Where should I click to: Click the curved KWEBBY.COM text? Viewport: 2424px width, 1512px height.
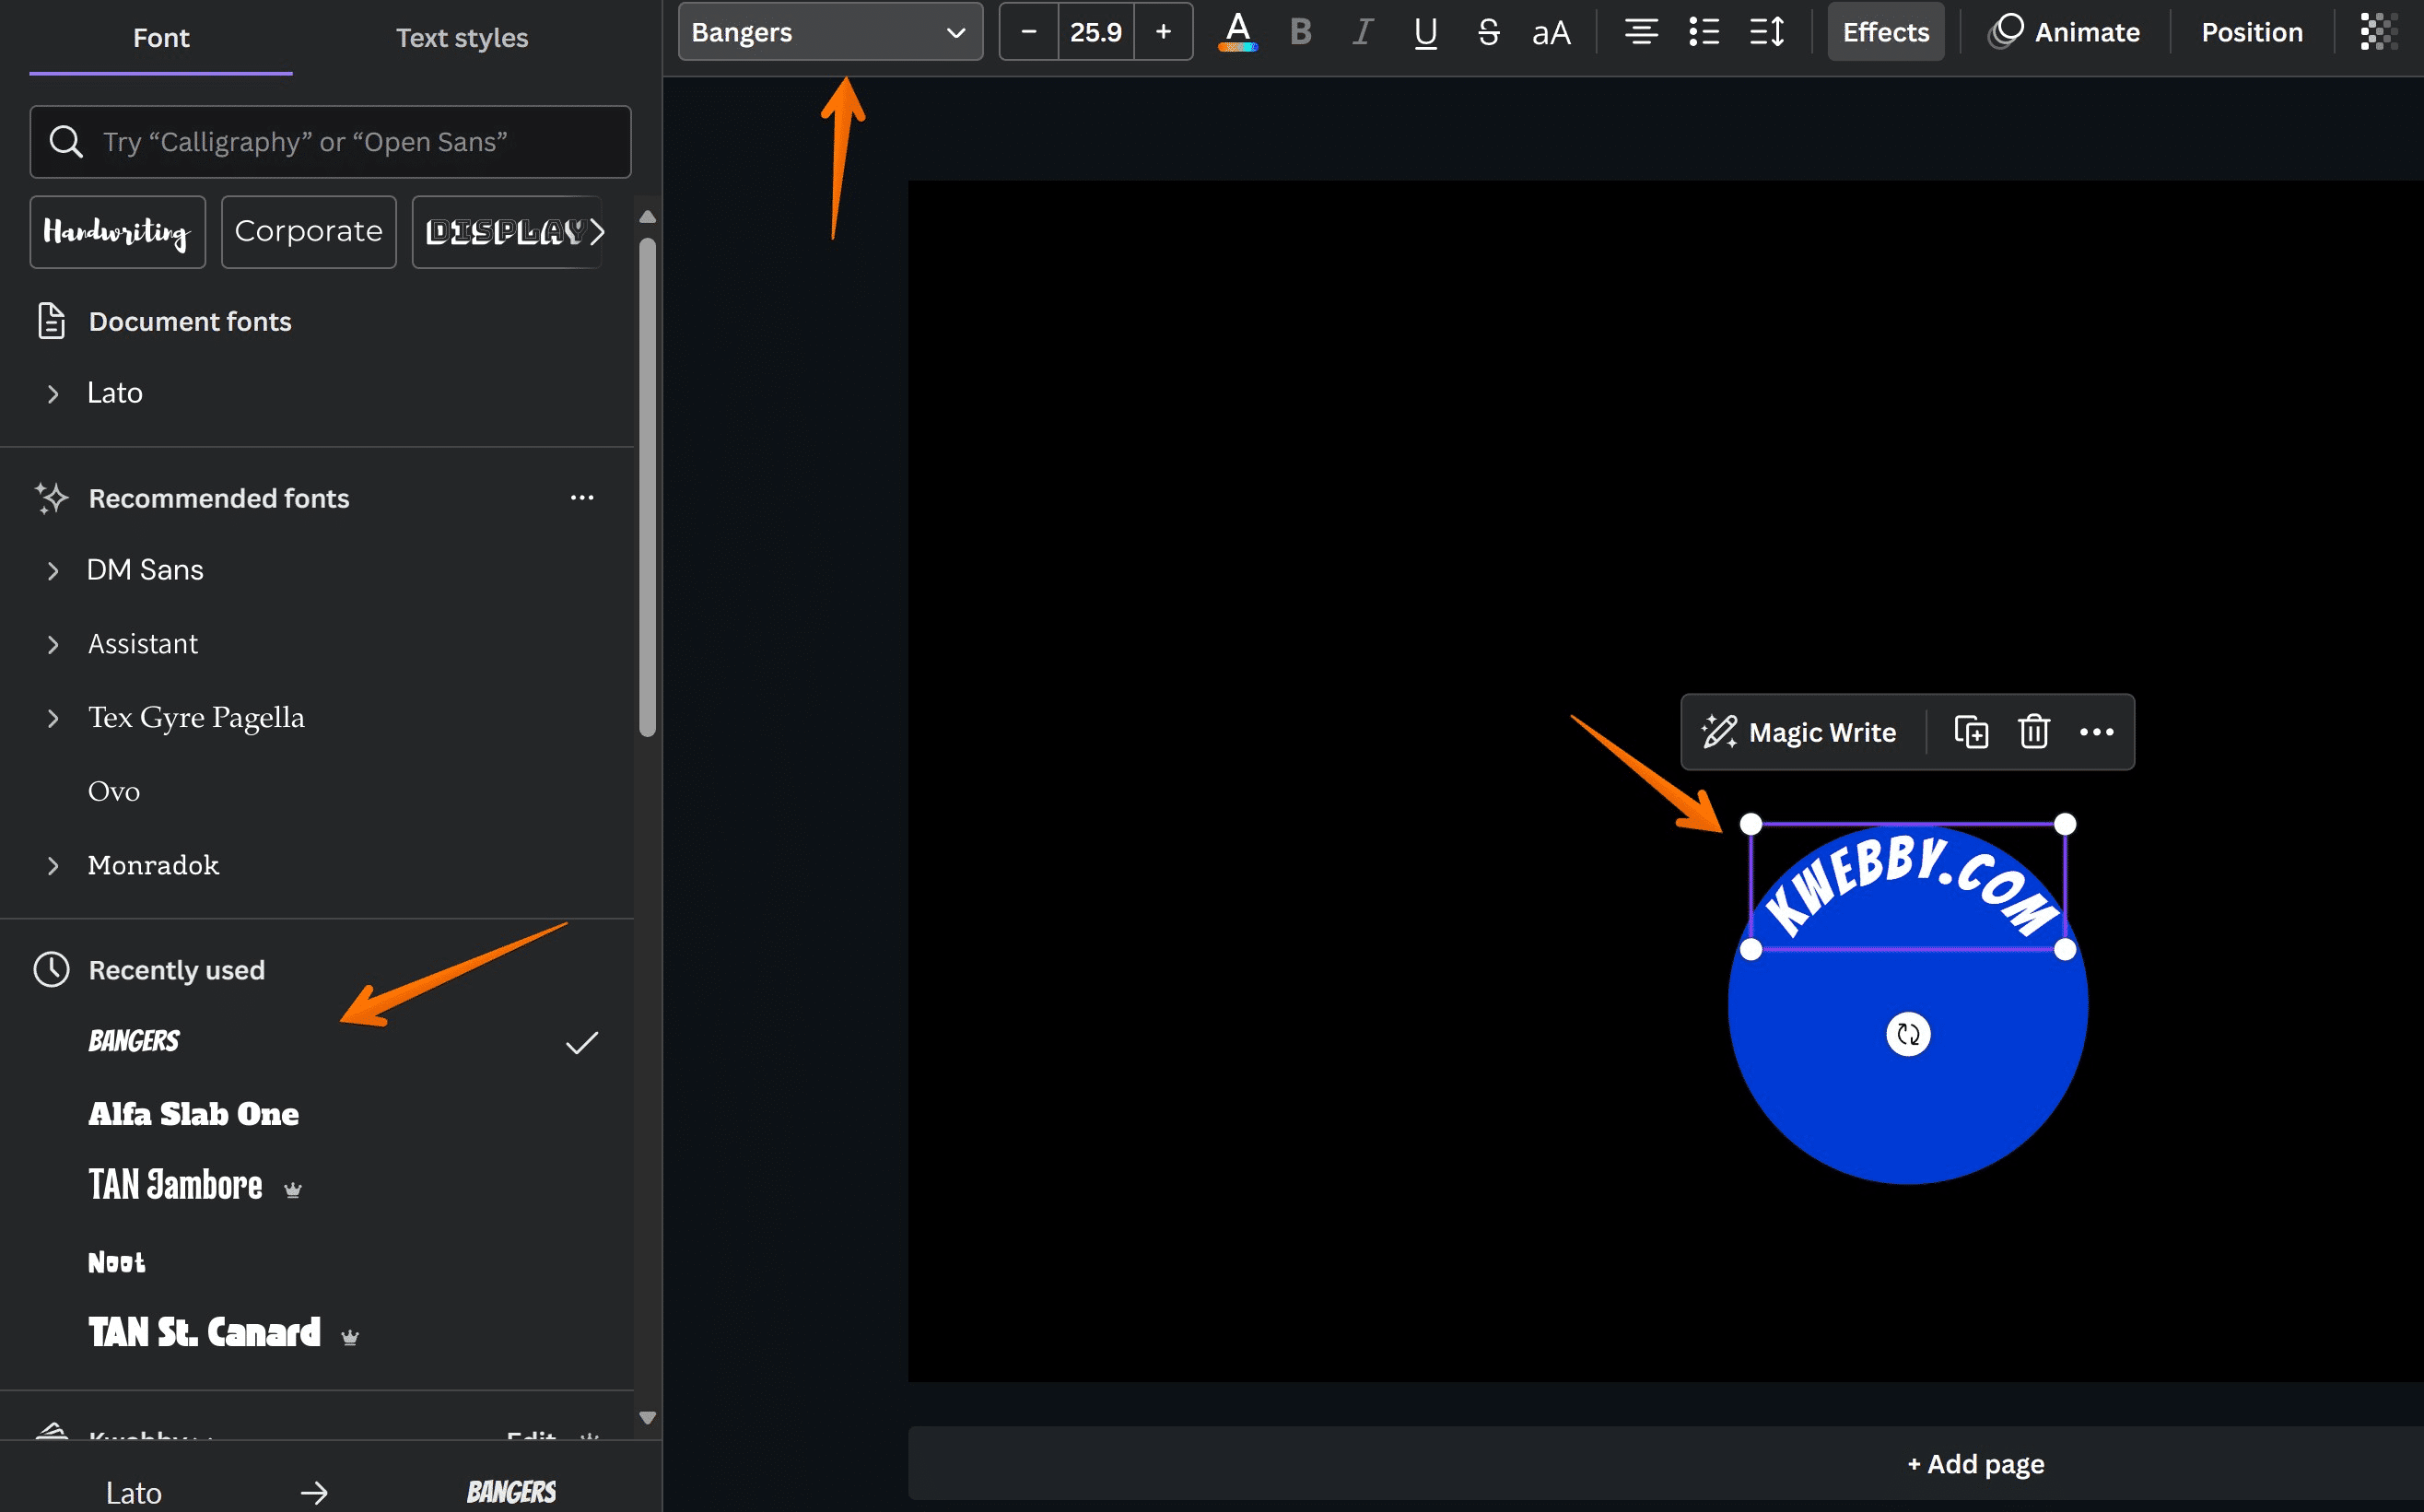[1908, 885]
